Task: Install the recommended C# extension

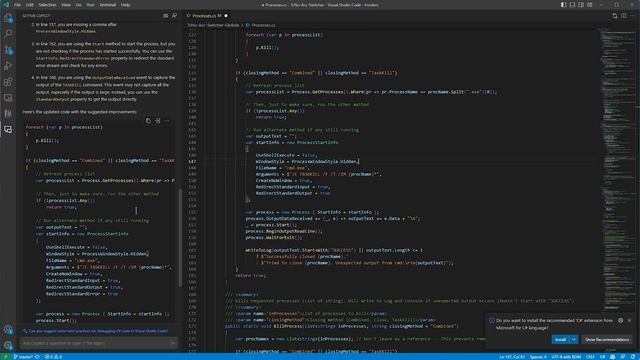Action: [x=560, y=340]
